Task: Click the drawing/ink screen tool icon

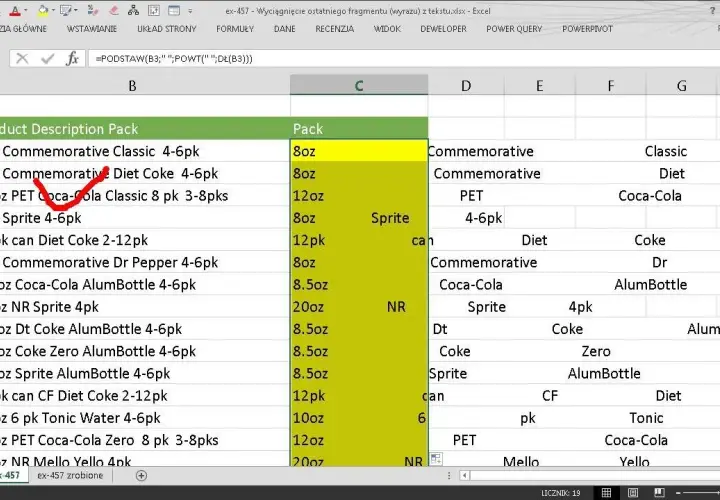Action: tap(66, 10)
